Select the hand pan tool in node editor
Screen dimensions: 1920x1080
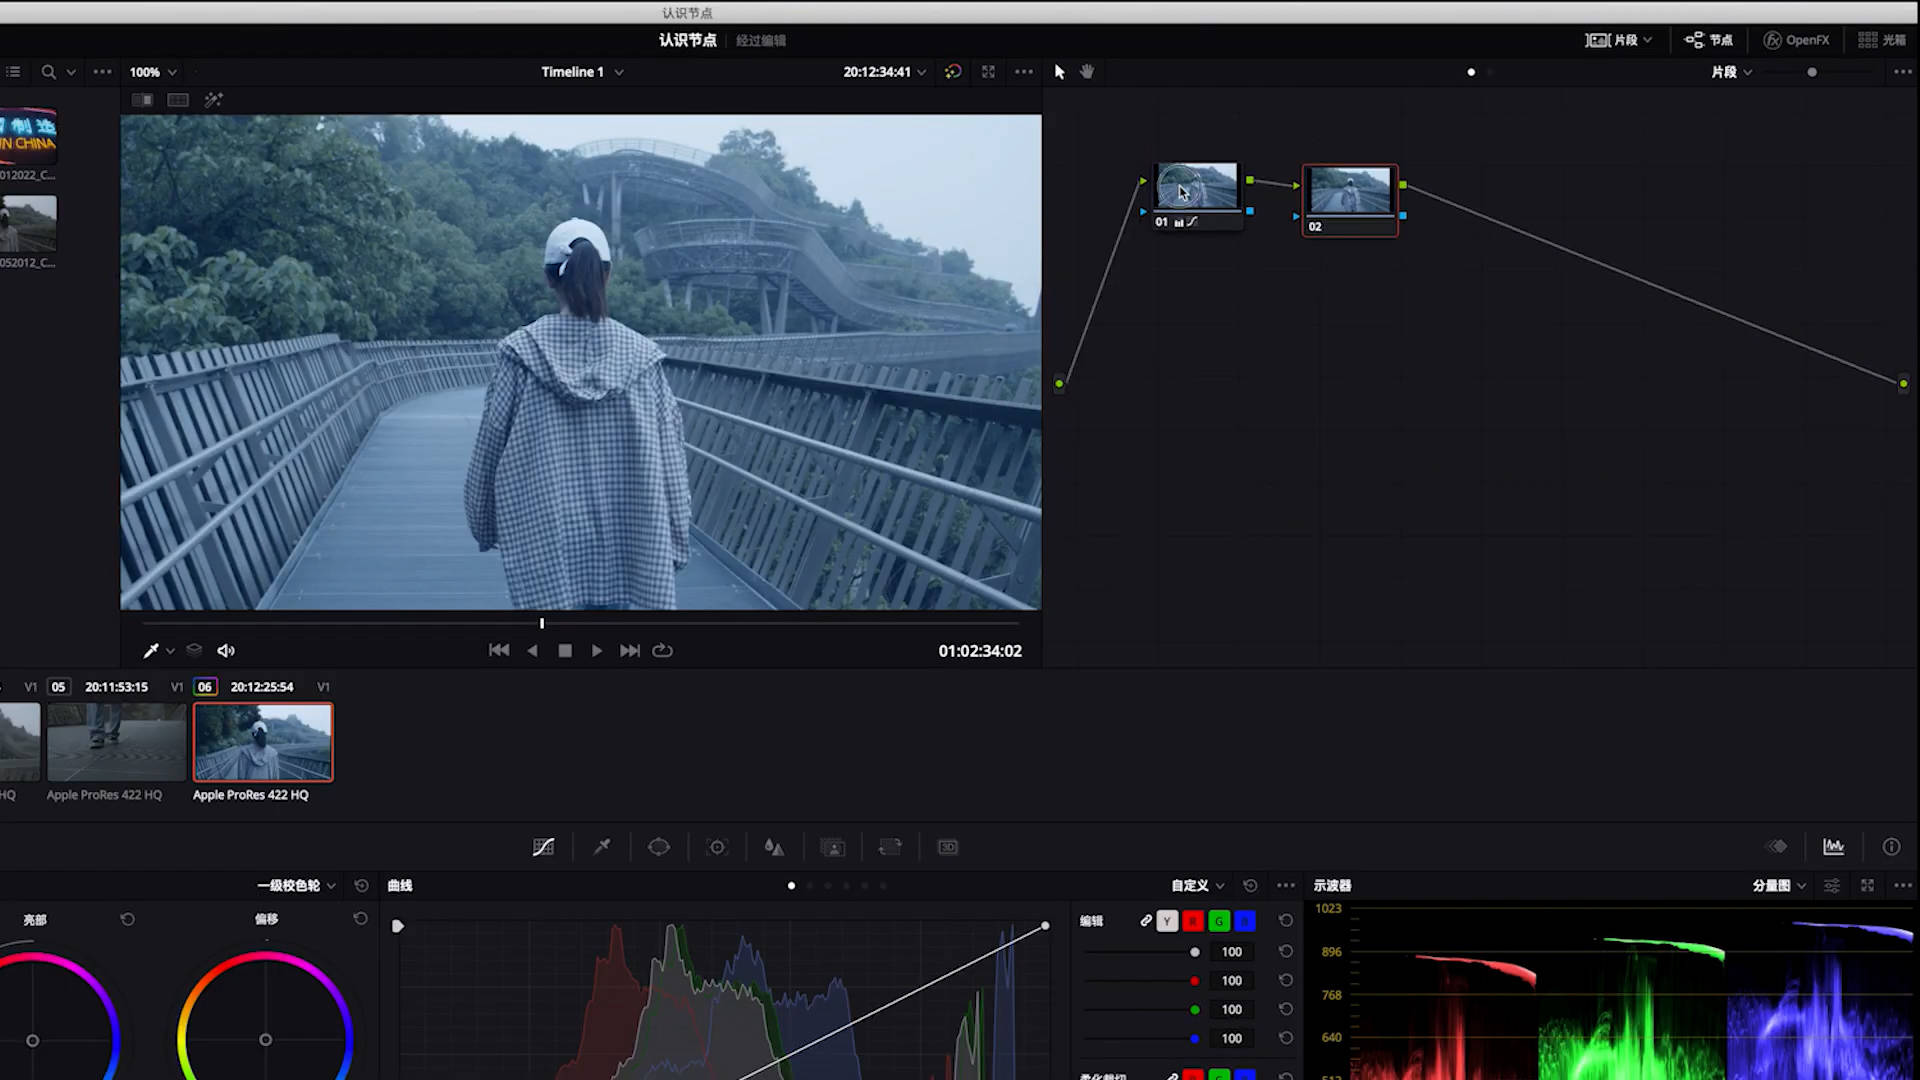tap(1087, 72)
